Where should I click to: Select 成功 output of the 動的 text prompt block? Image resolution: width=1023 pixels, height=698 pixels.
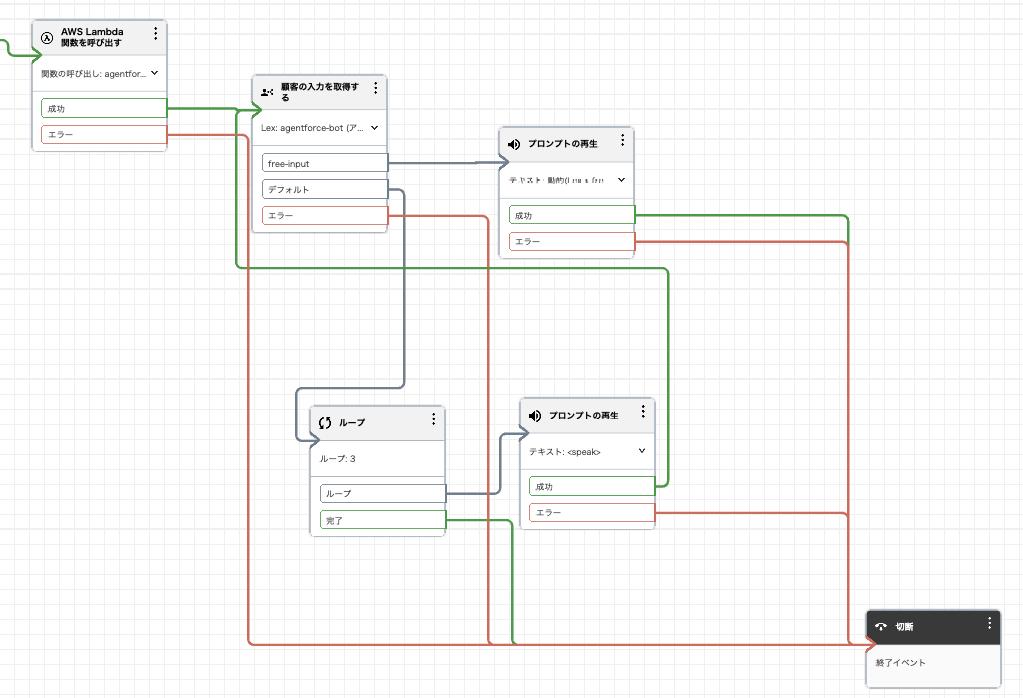(572, 215)
